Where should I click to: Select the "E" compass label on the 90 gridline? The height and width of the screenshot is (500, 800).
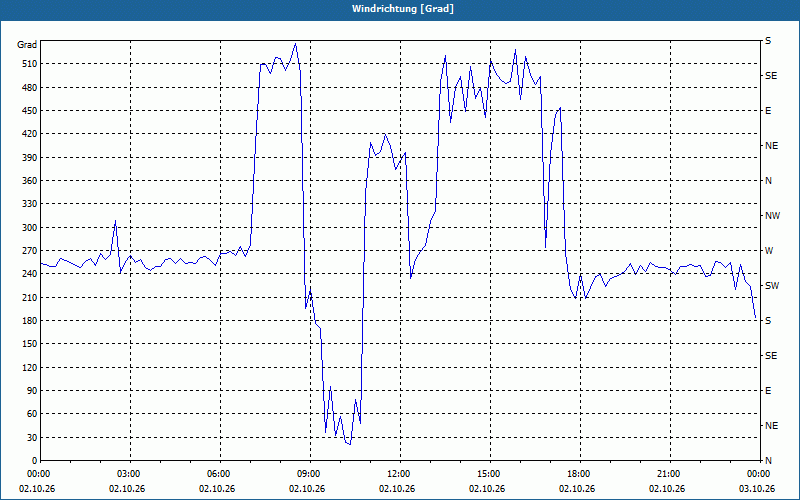(768, 391)
